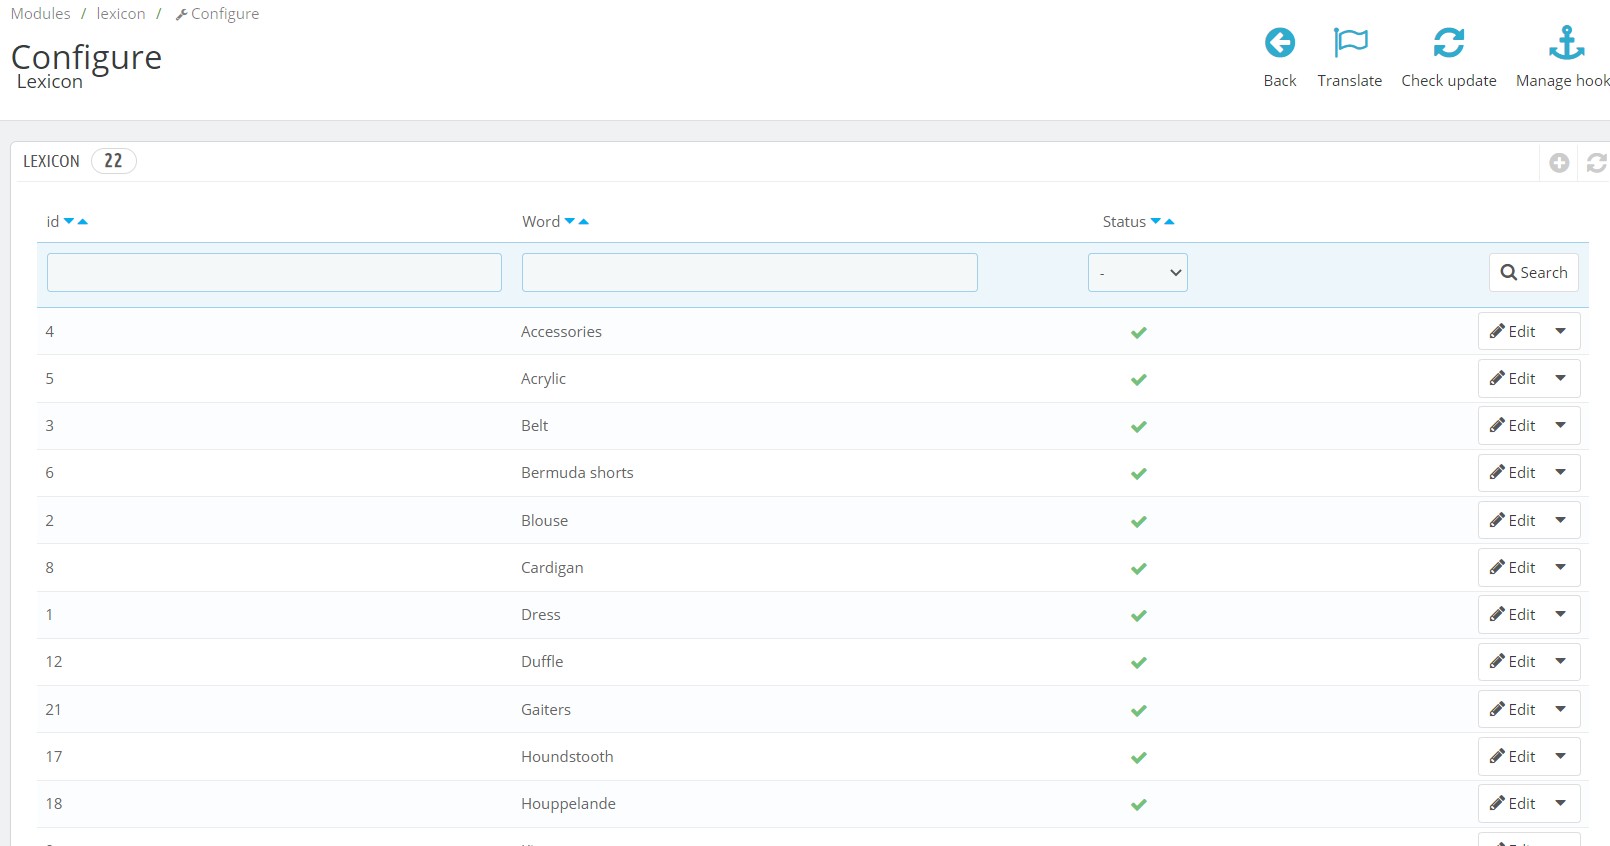The width and height of the screenshot is (1610, 846).
Task: Expand actions dropdown for Houndstooth row
Action: (x=1561, y=756)
